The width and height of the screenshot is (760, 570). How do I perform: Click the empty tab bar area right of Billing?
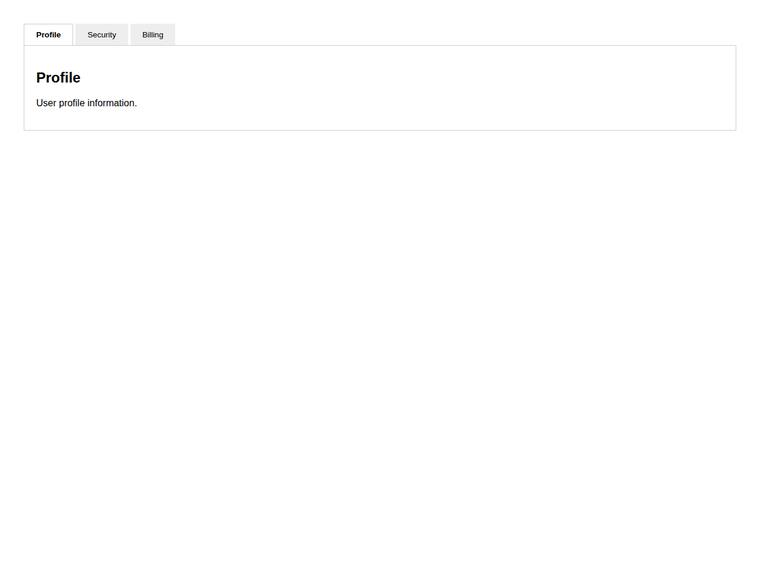(x=456, y=35)
